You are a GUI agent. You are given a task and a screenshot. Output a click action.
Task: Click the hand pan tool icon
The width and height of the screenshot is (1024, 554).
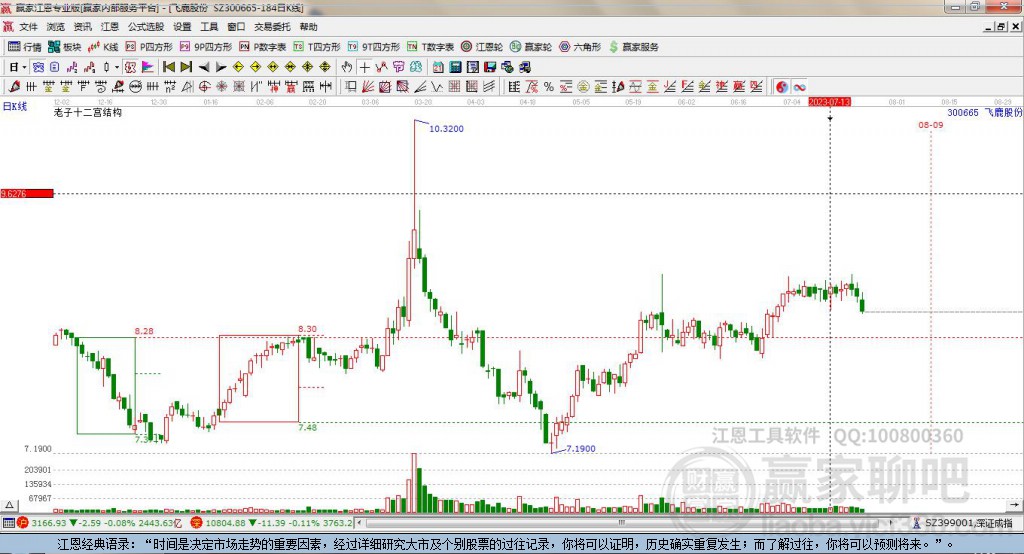[347, 67]
